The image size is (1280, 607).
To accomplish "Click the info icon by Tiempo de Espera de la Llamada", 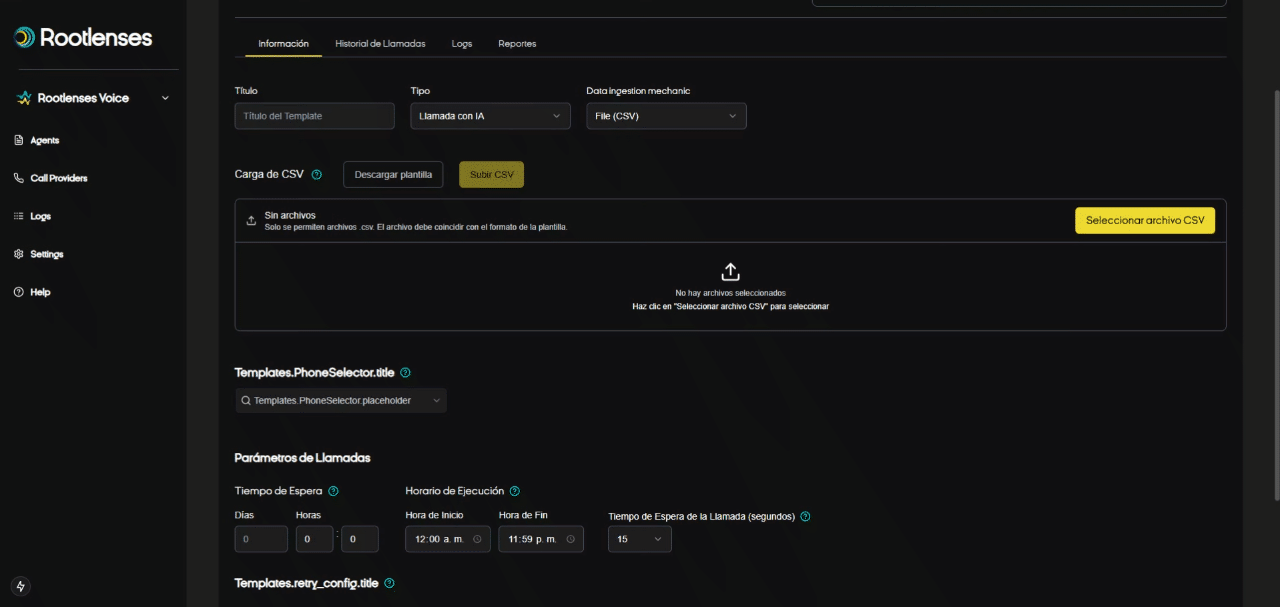I will 805,517.
